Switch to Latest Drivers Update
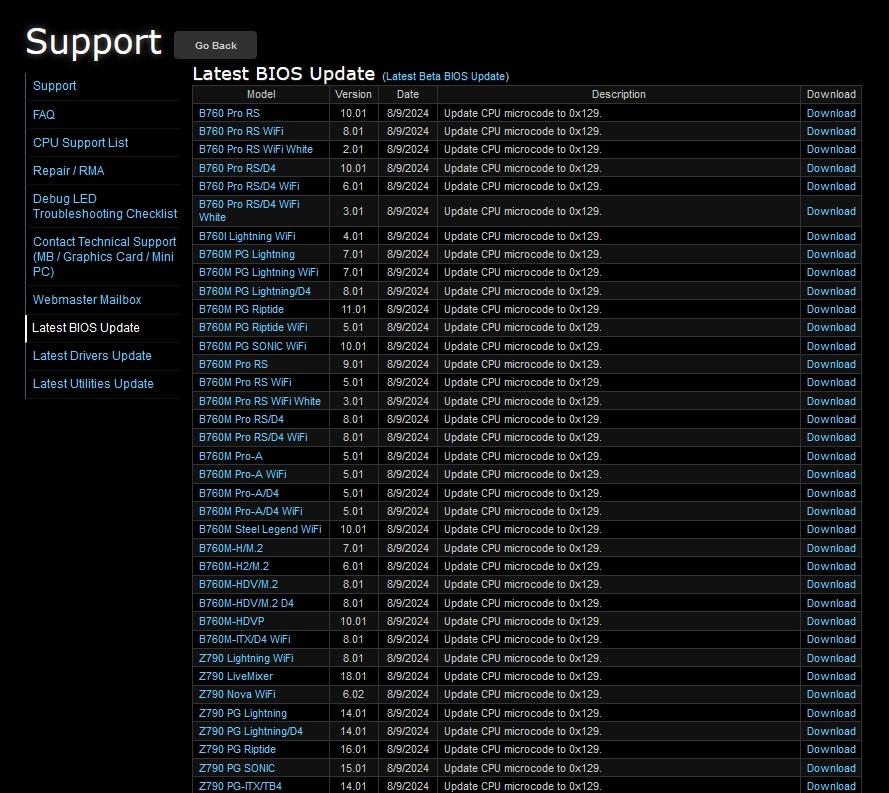The image size is (889, 793). (x=92, y=356)
